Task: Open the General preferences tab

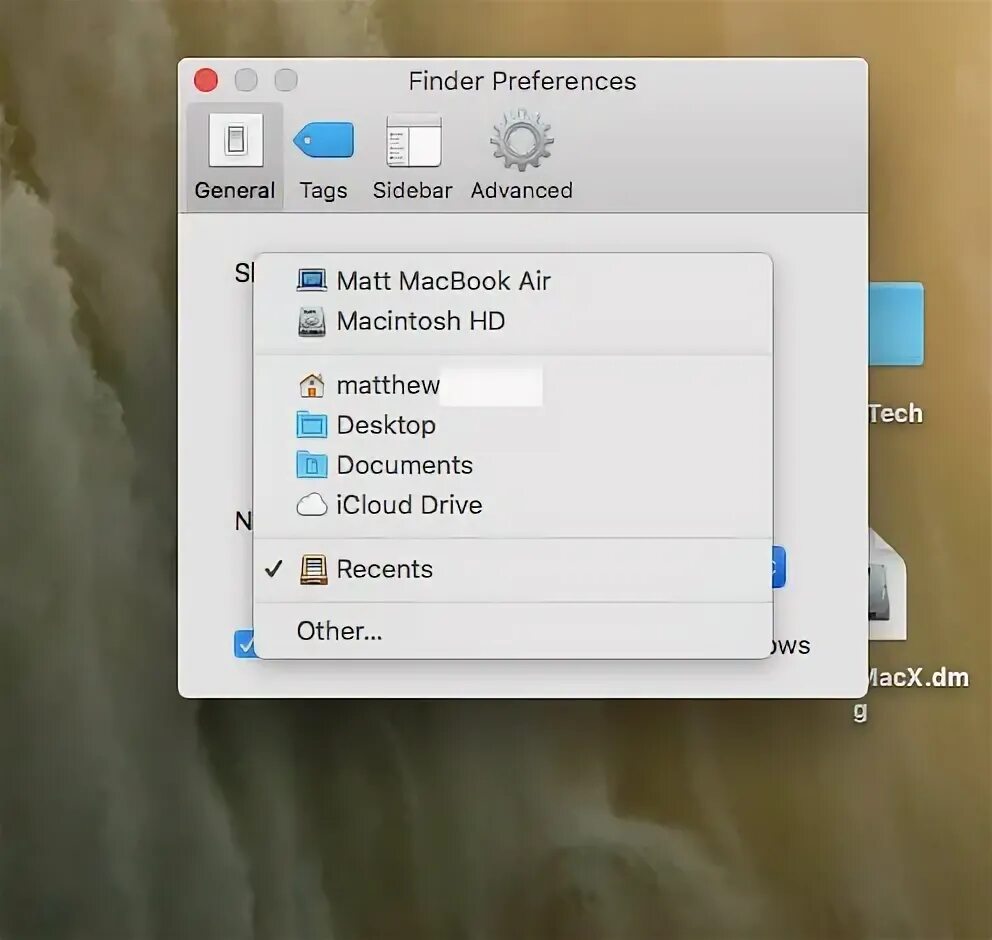Action: pyautogui.click(x=235, y=157)
